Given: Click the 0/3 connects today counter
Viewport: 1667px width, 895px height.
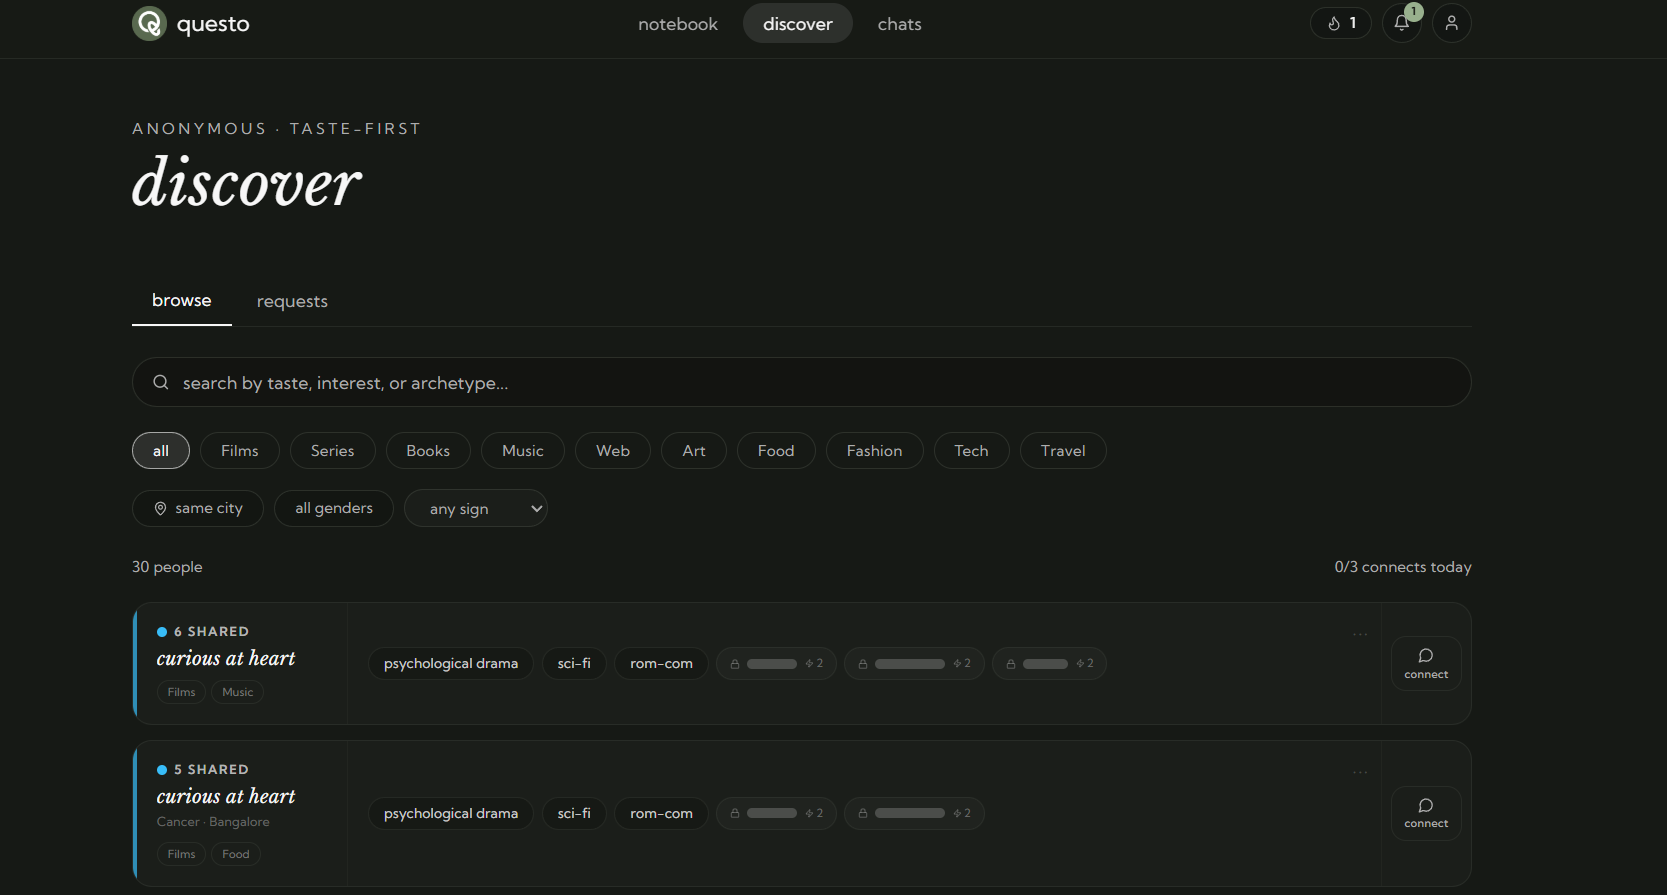Looking at the screenshot, I should click(1403, 567).
